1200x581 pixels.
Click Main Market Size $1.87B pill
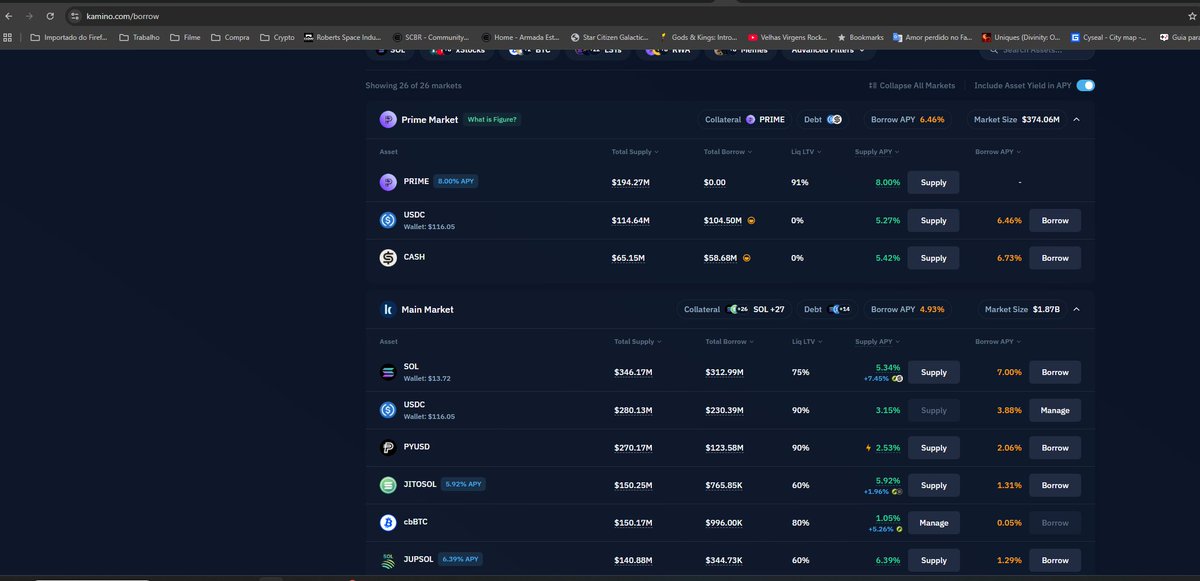1021,309
